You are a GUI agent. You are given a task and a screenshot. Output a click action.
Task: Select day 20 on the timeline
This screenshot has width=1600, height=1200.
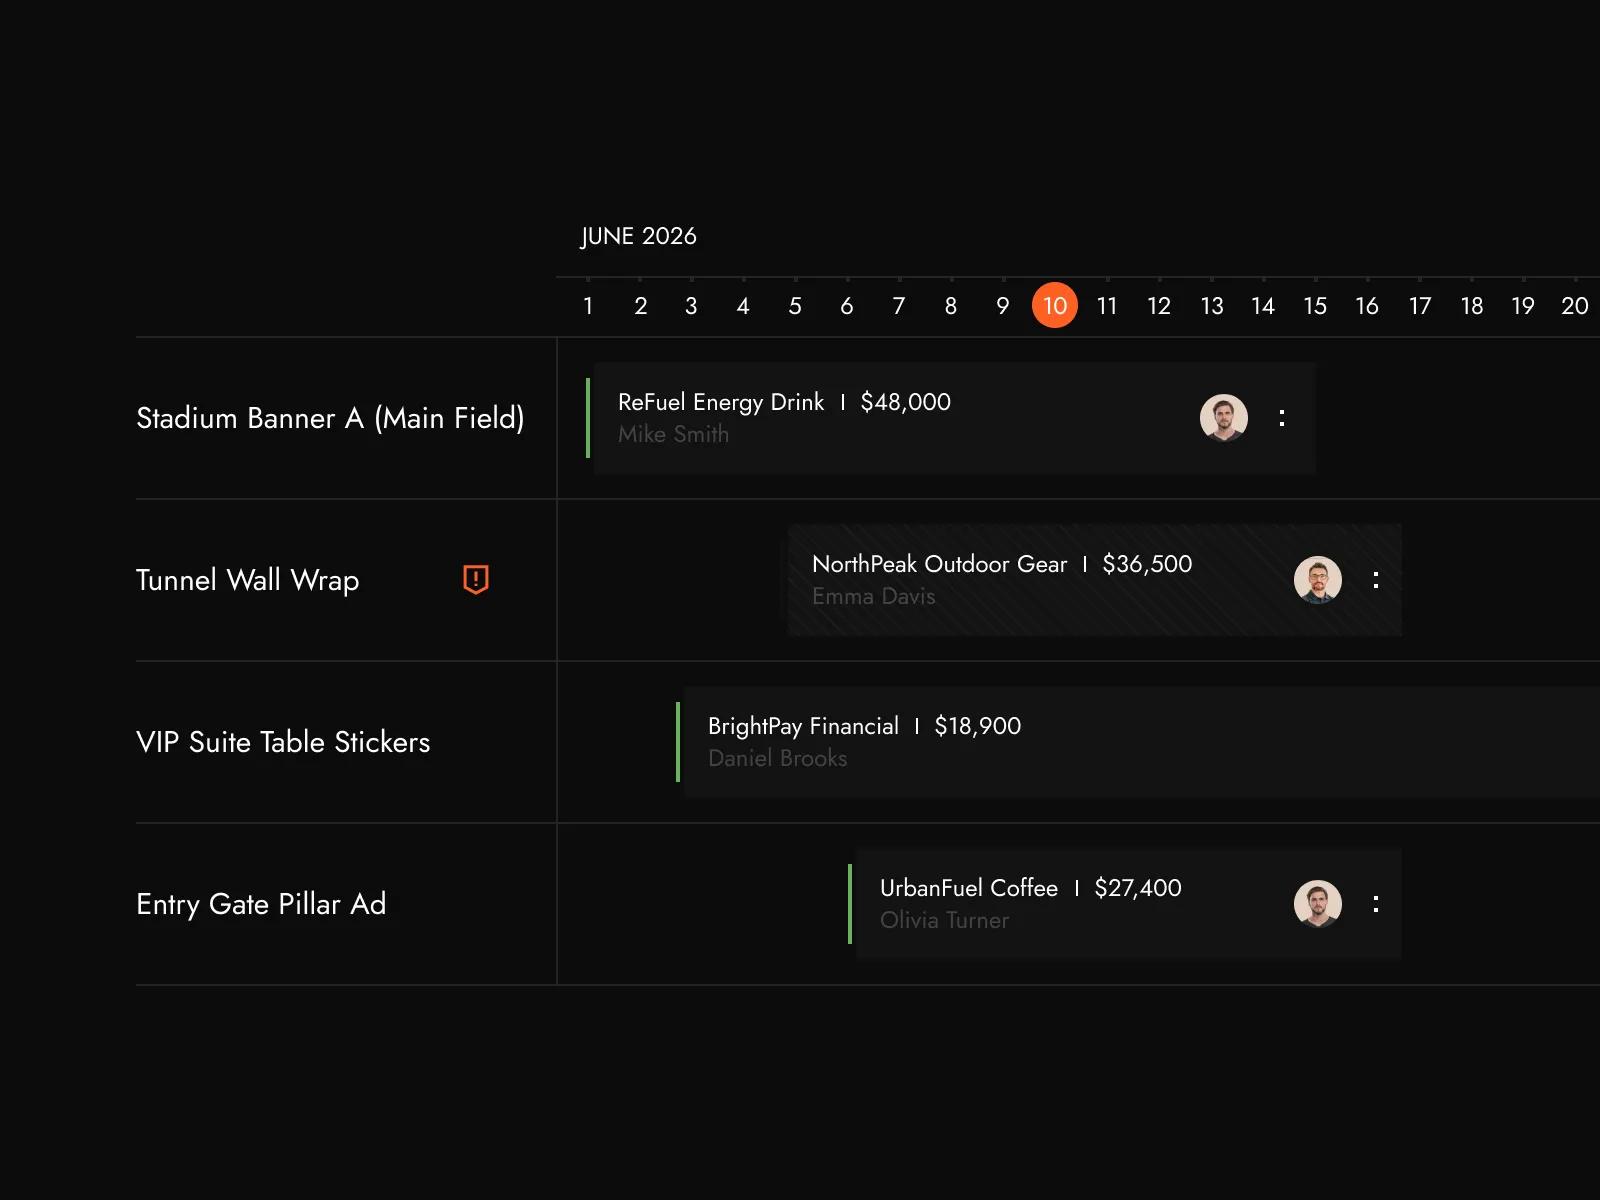coord(1575,306)
